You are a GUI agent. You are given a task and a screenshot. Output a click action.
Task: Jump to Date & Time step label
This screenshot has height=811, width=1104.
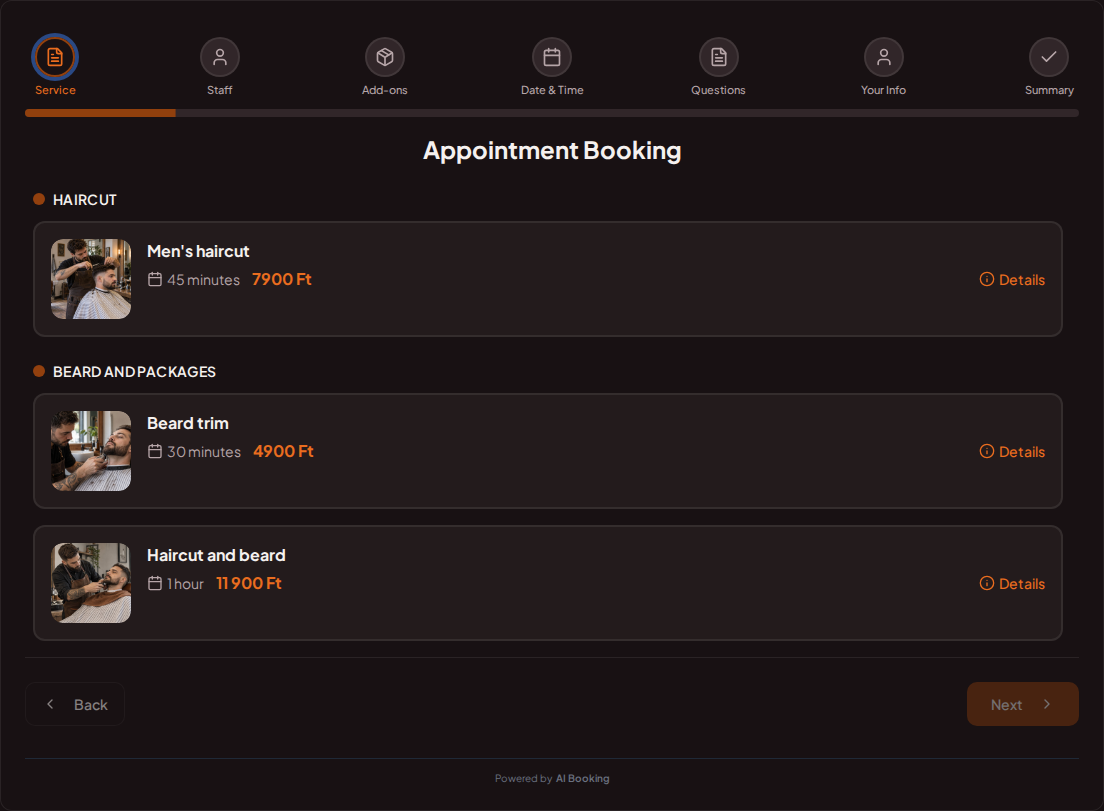(x=552, y=90)
